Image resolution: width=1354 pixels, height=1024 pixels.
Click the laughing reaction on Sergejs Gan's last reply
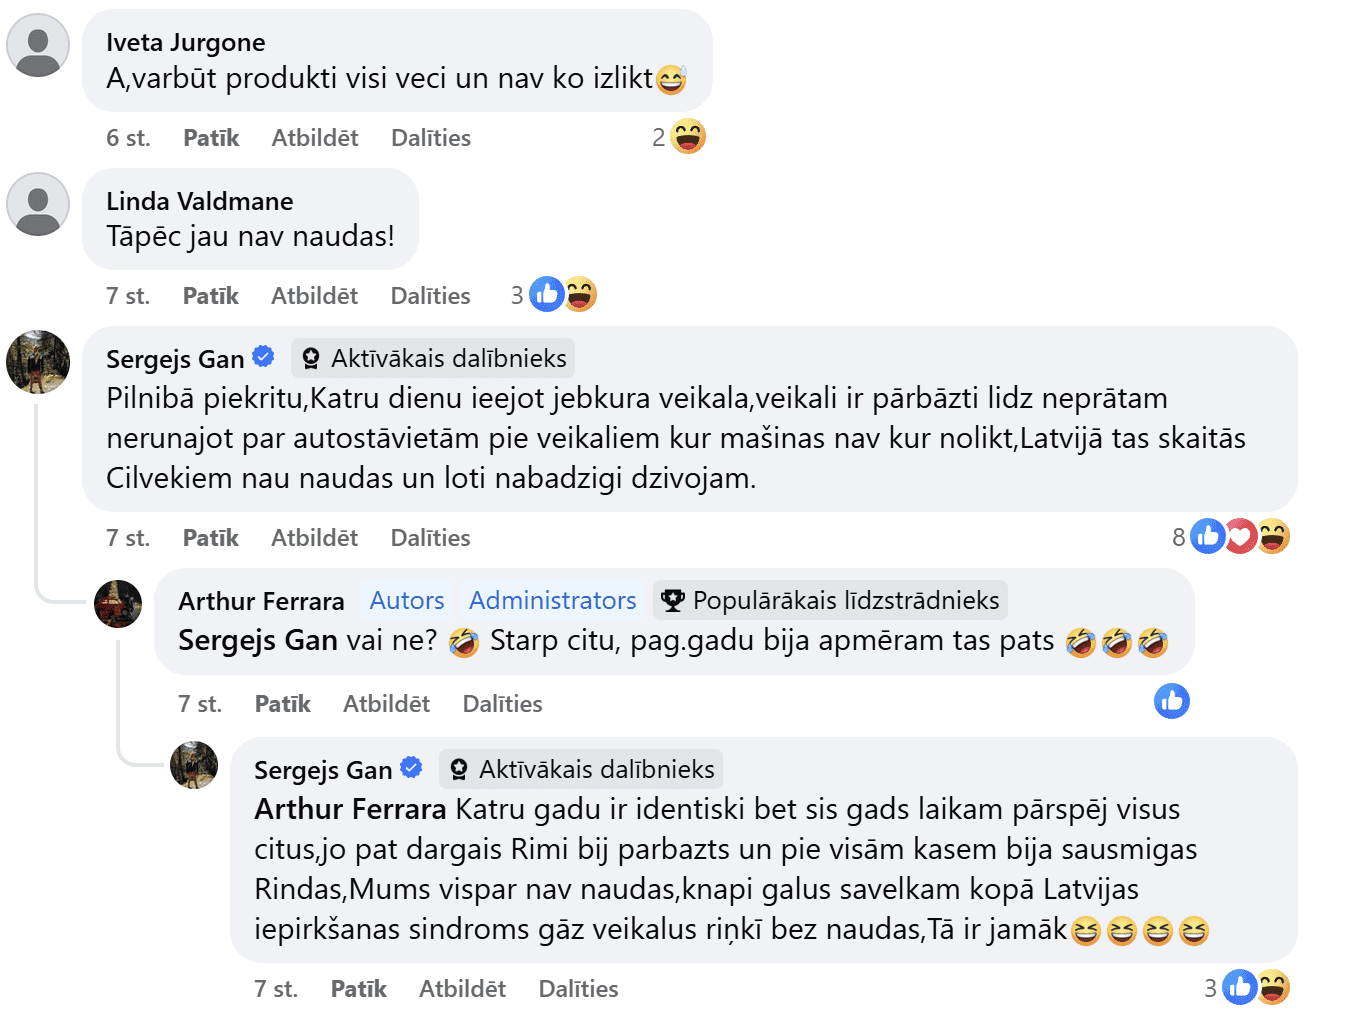[x=1273, y=988]
